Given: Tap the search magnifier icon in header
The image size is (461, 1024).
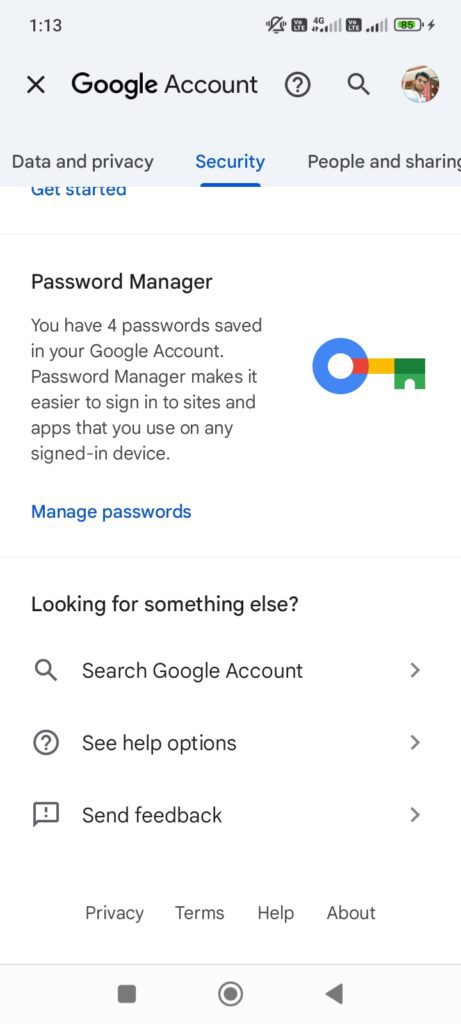Looking at the screenshot, I should coord(358,84).
